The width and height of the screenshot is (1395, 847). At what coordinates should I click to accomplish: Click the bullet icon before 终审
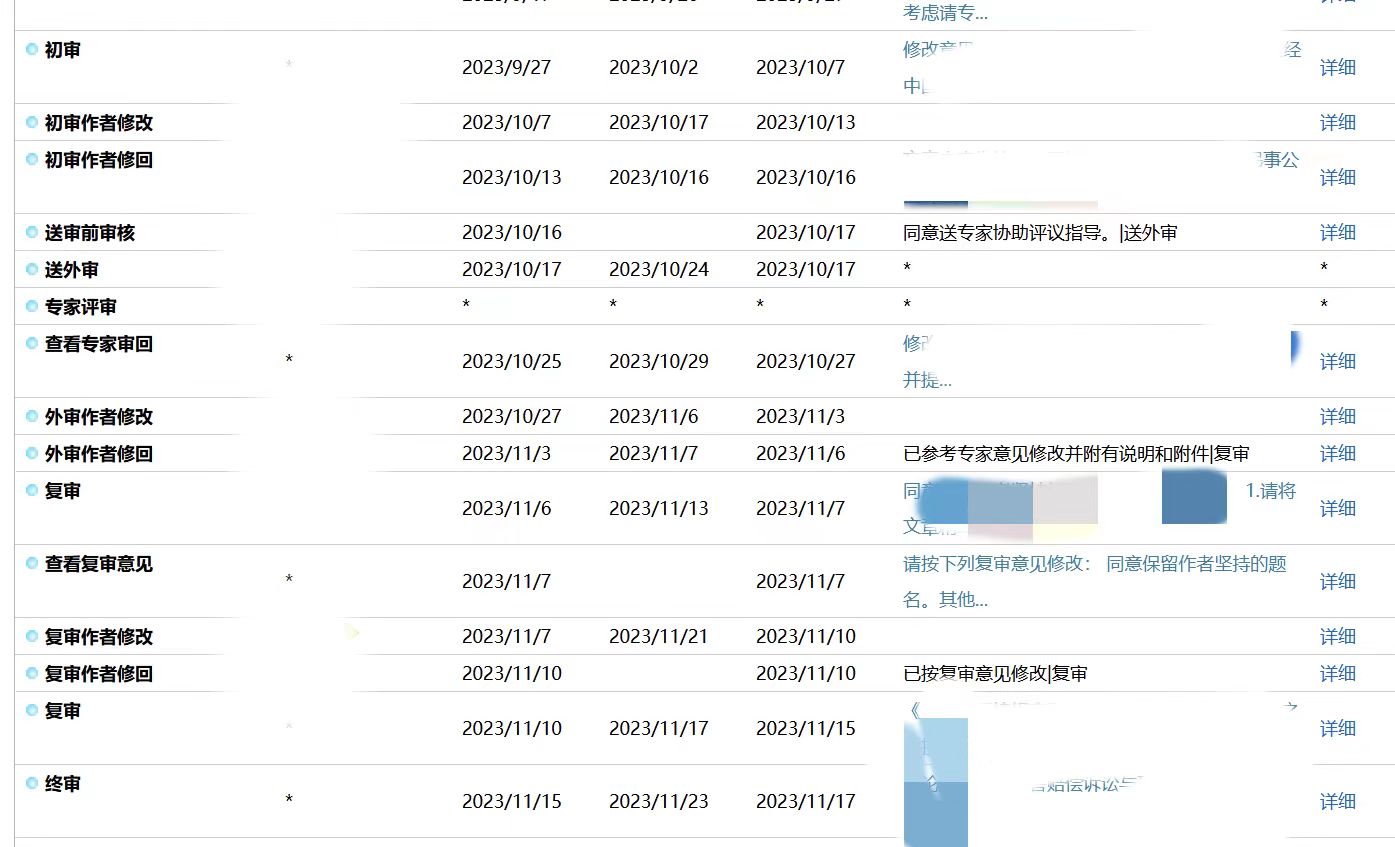click(x=32, y=783)
